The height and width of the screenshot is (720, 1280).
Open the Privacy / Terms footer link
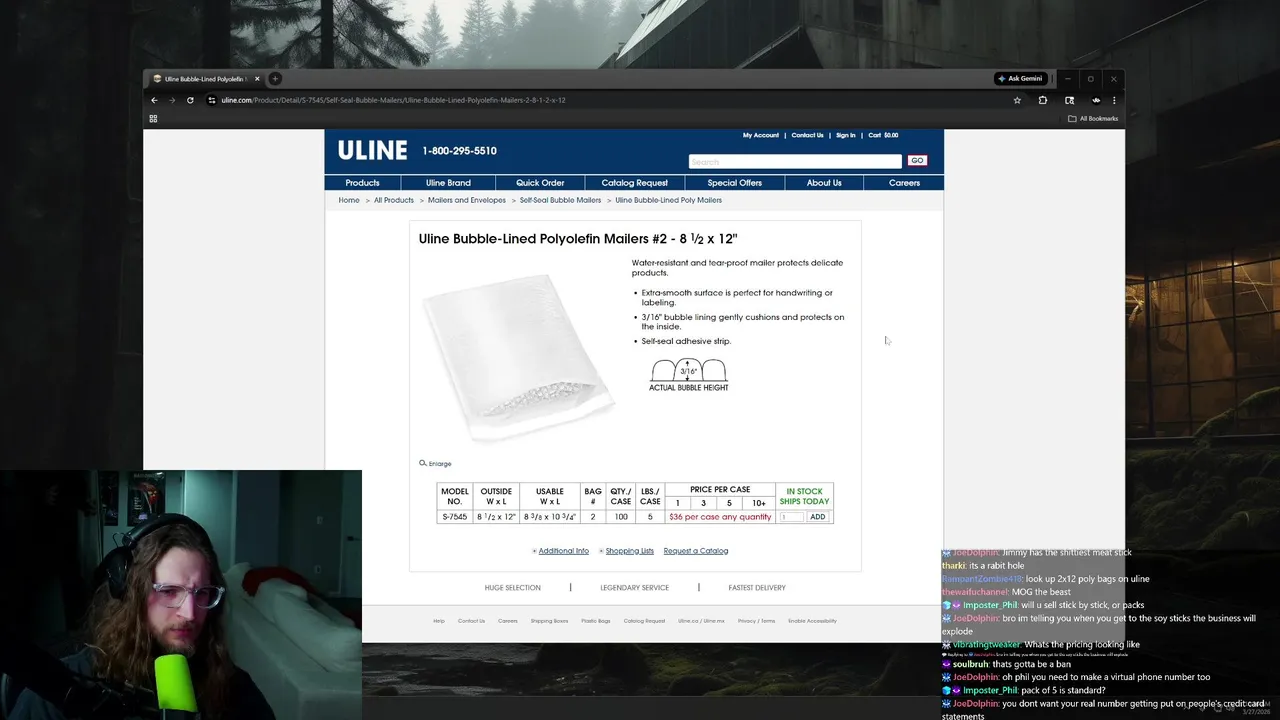coord(756,621)
